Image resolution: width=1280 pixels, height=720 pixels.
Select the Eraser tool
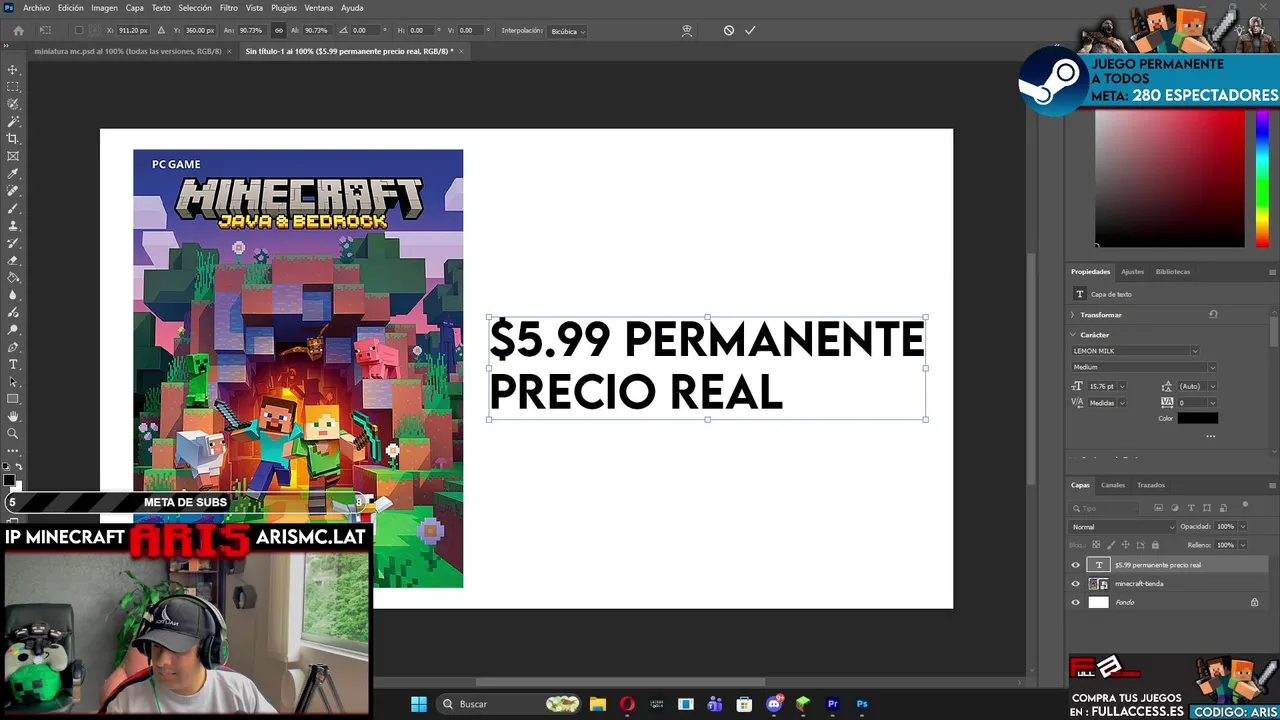[x=13, y=260]
